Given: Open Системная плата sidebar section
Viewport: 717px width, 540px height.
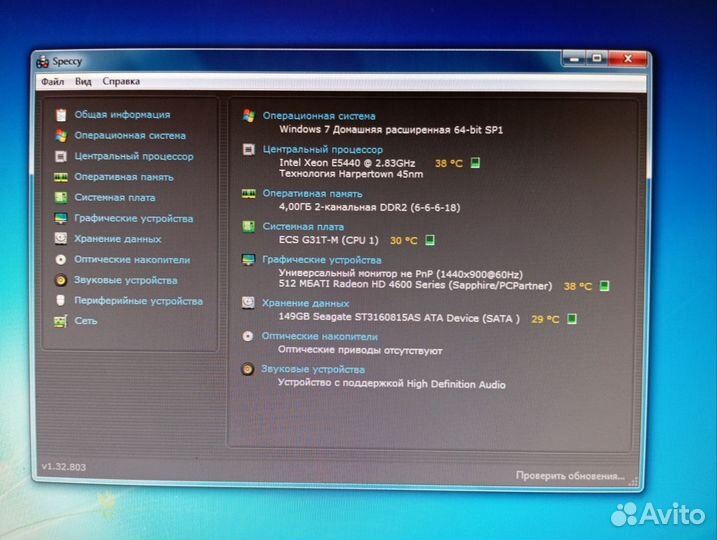Looking at the screenshot, I should tap(115, 198).
